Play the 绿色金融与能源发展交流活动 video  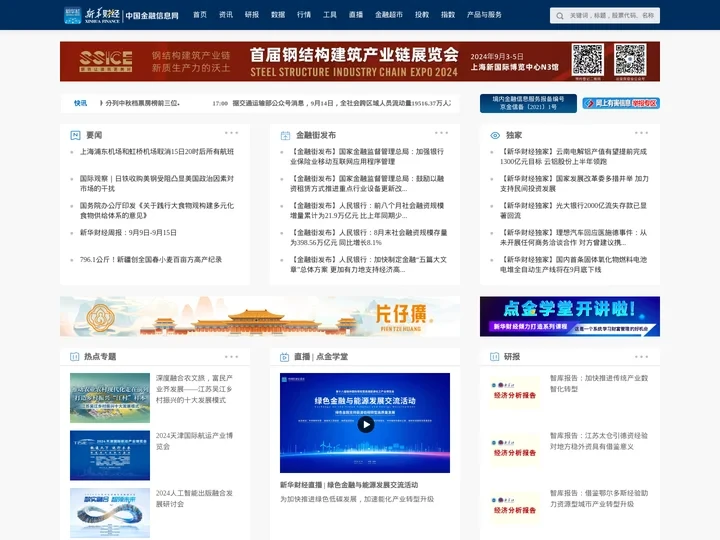click(x=366, y=424)
